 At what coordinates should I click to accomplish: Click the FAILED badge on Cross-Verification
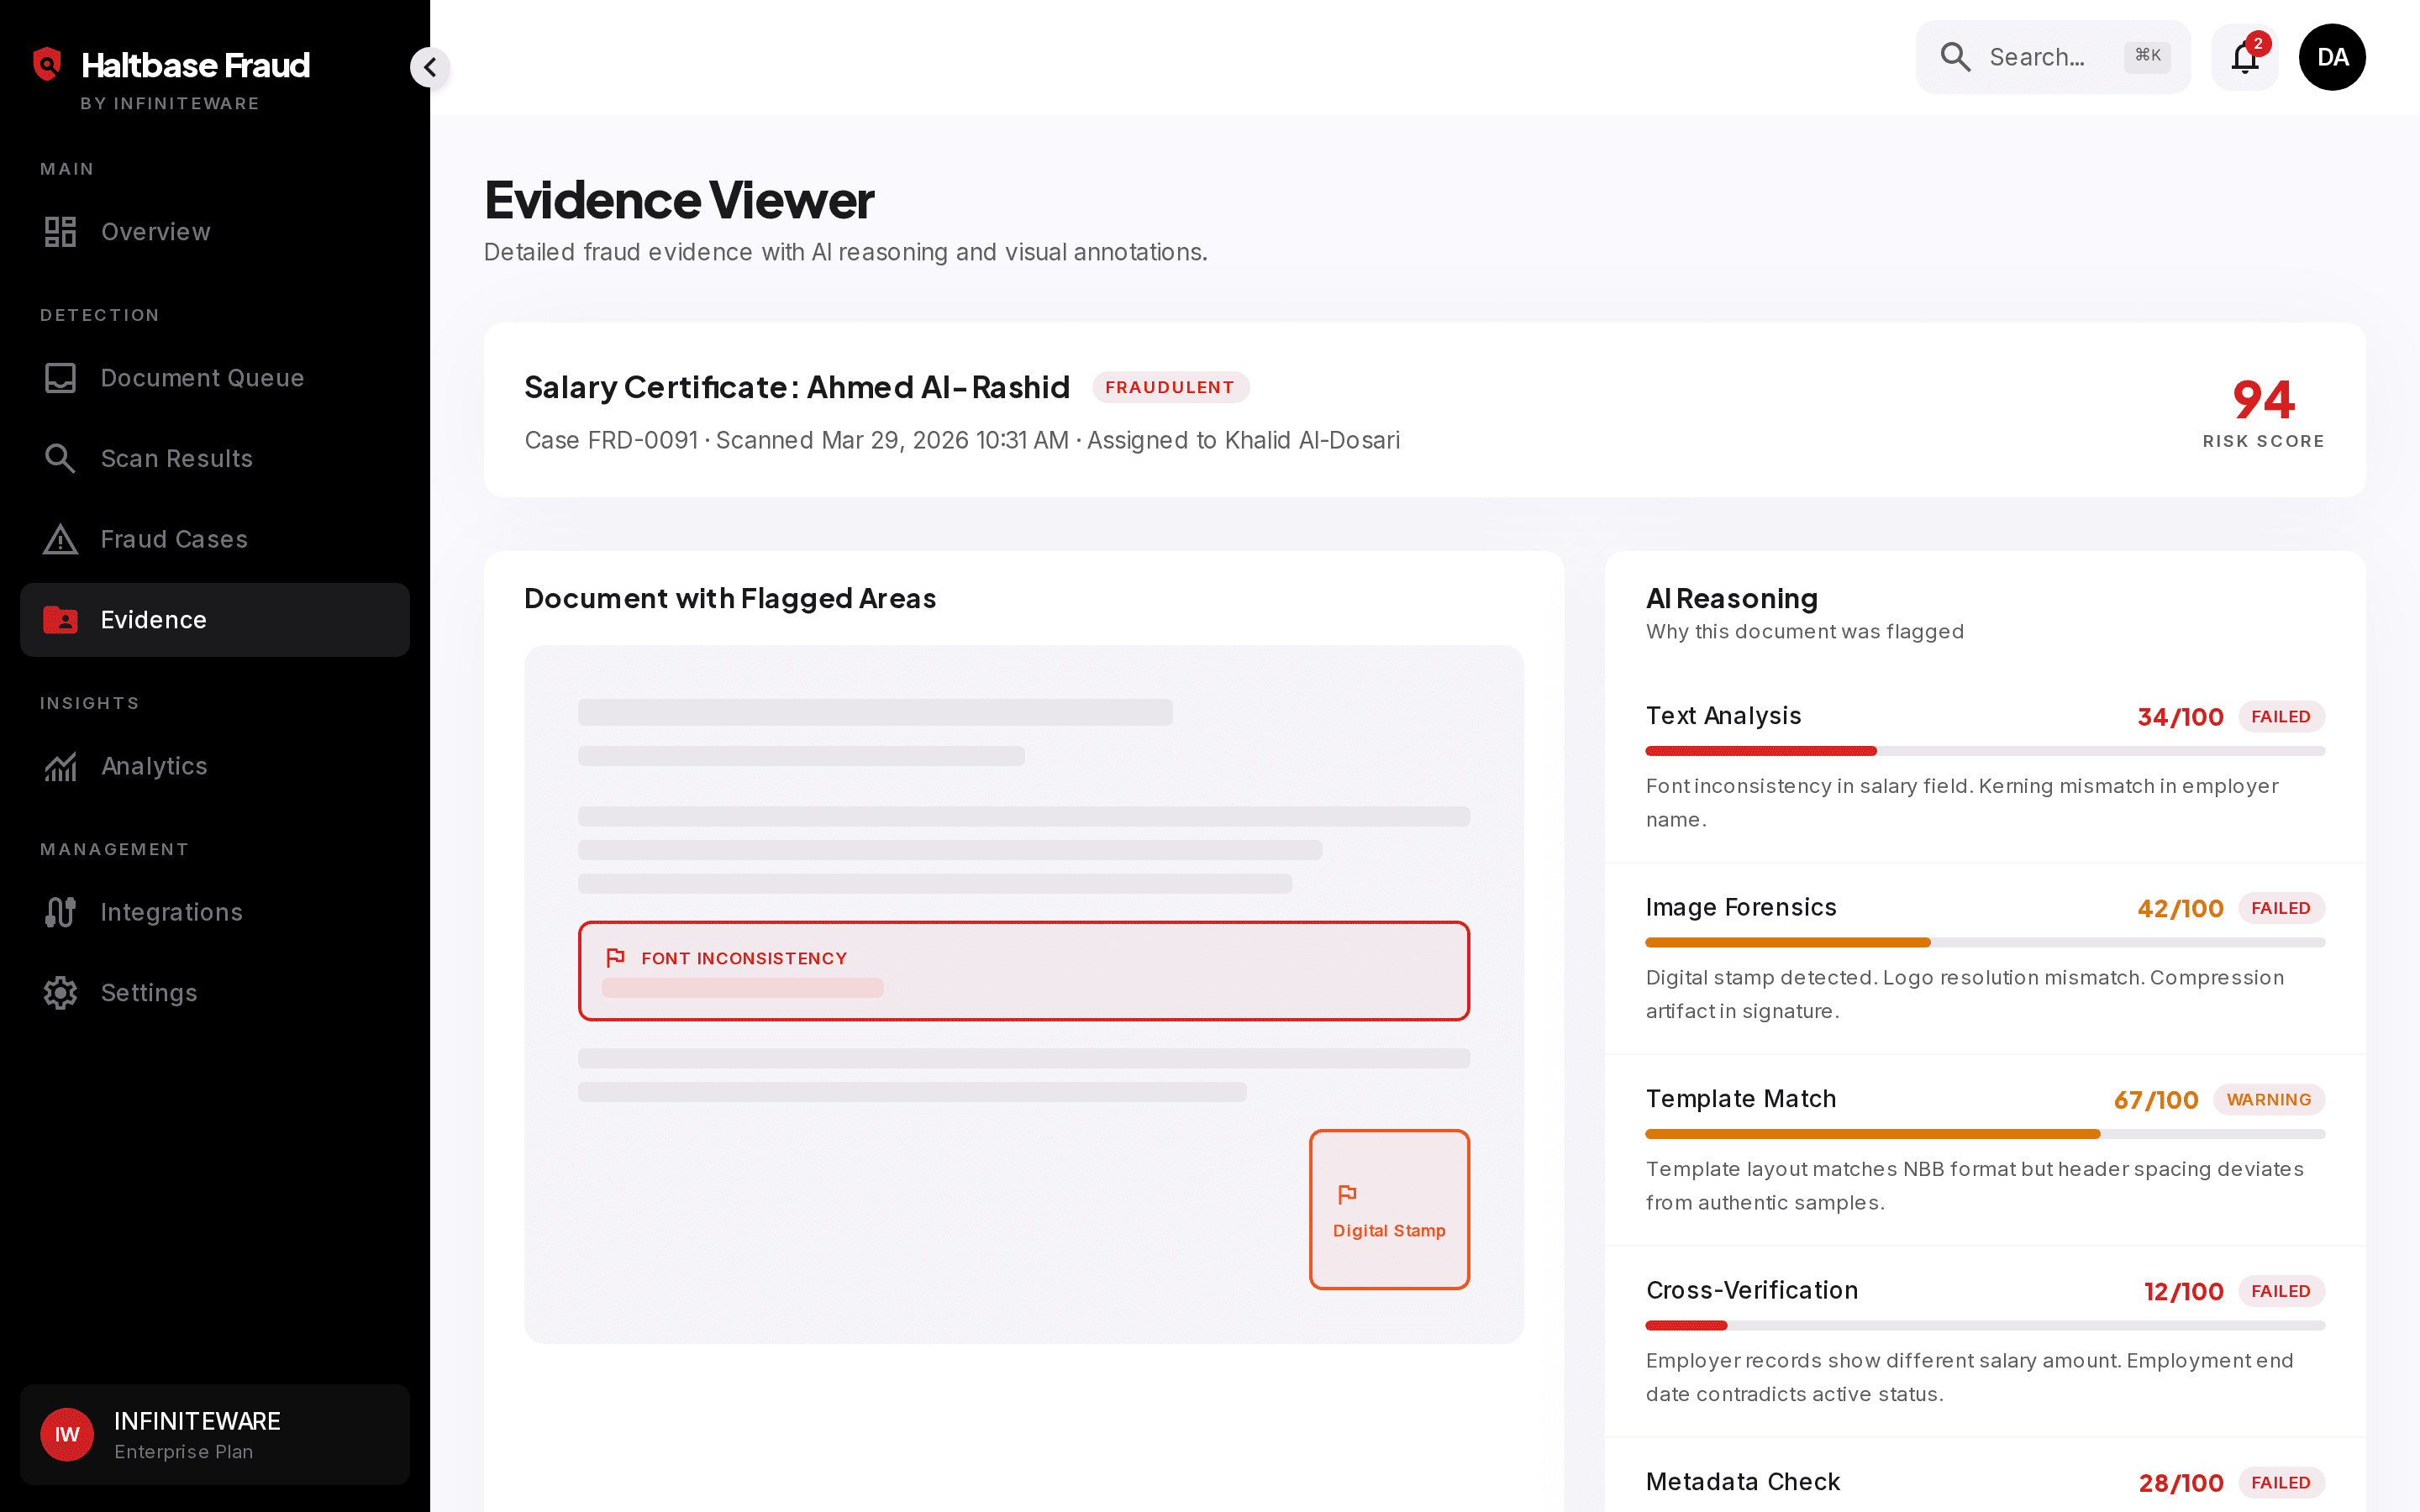[2281, 1291]
